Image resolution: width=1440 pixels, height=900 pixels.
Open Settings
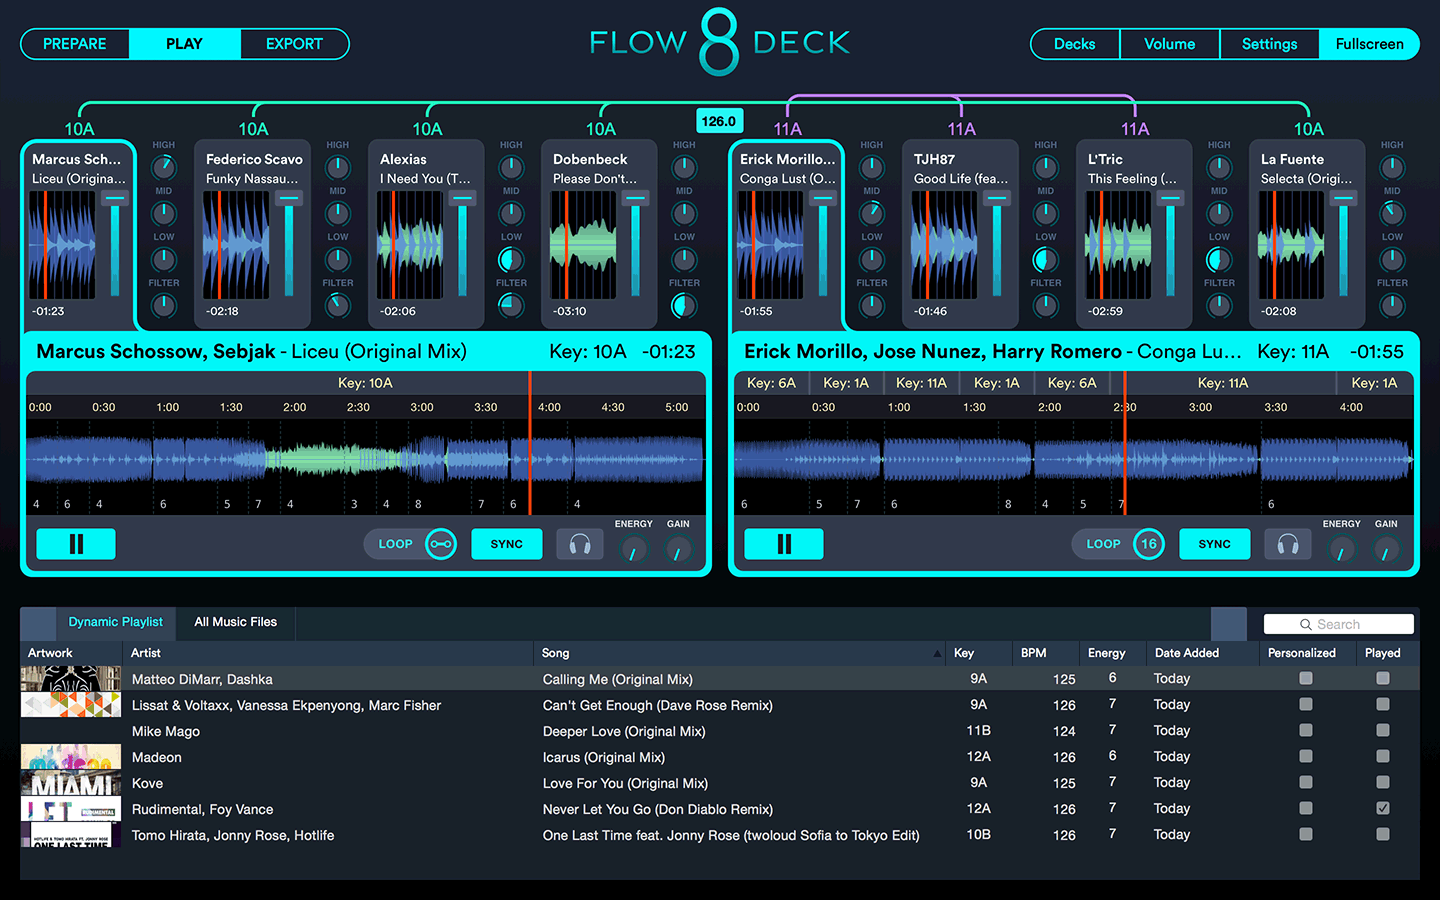coord(1270,44)
